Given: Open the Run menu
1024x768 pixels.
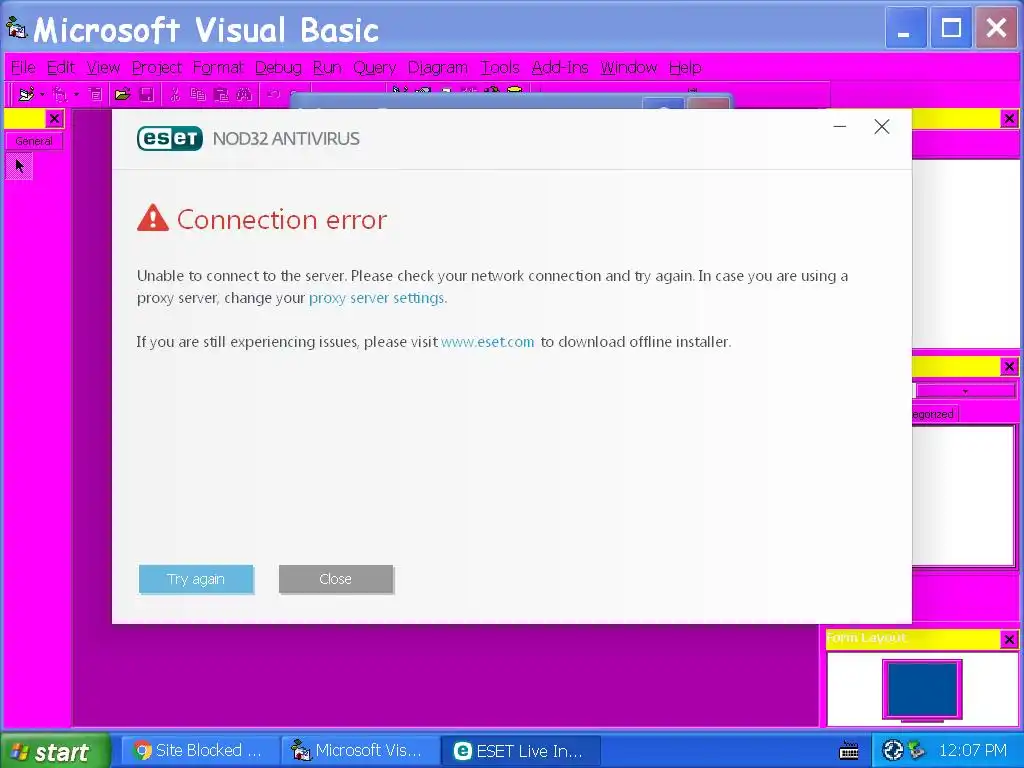Looking at the screenshot, I should pyautogui.click(x=327, y=67).
